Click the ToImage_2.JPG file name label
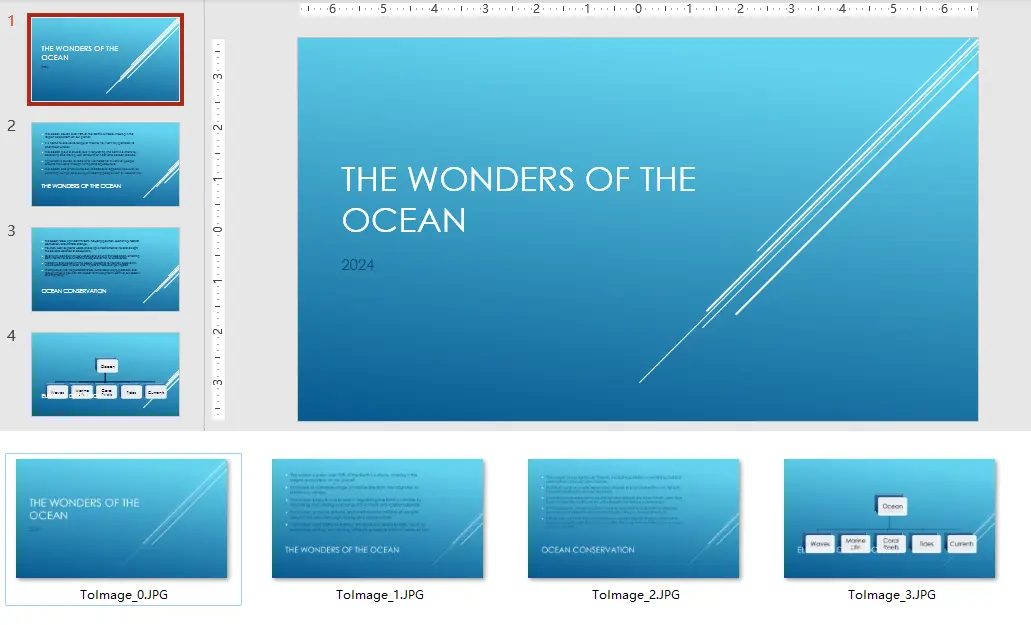Image resolution: width=1031 pixels, height=625 pixels. [x=636, y=595]
